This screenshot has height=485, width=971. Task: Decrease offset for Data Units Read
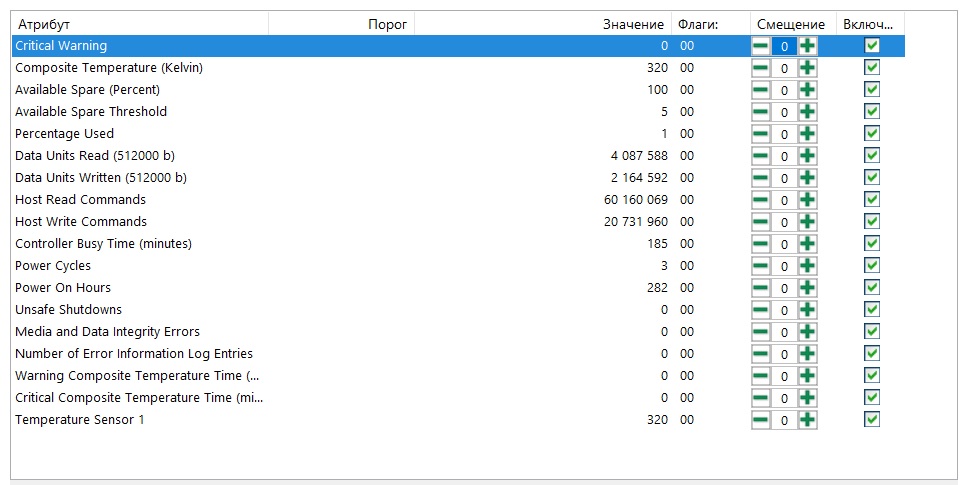point(761,156)
